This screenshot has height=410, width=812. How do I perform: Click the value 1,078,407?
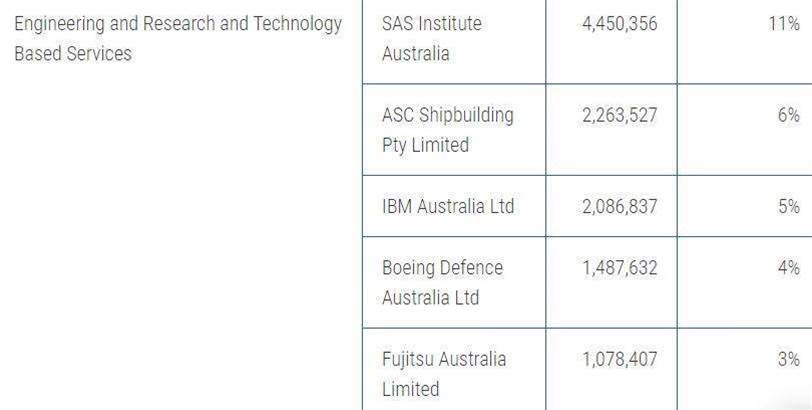tap(619, 359)
